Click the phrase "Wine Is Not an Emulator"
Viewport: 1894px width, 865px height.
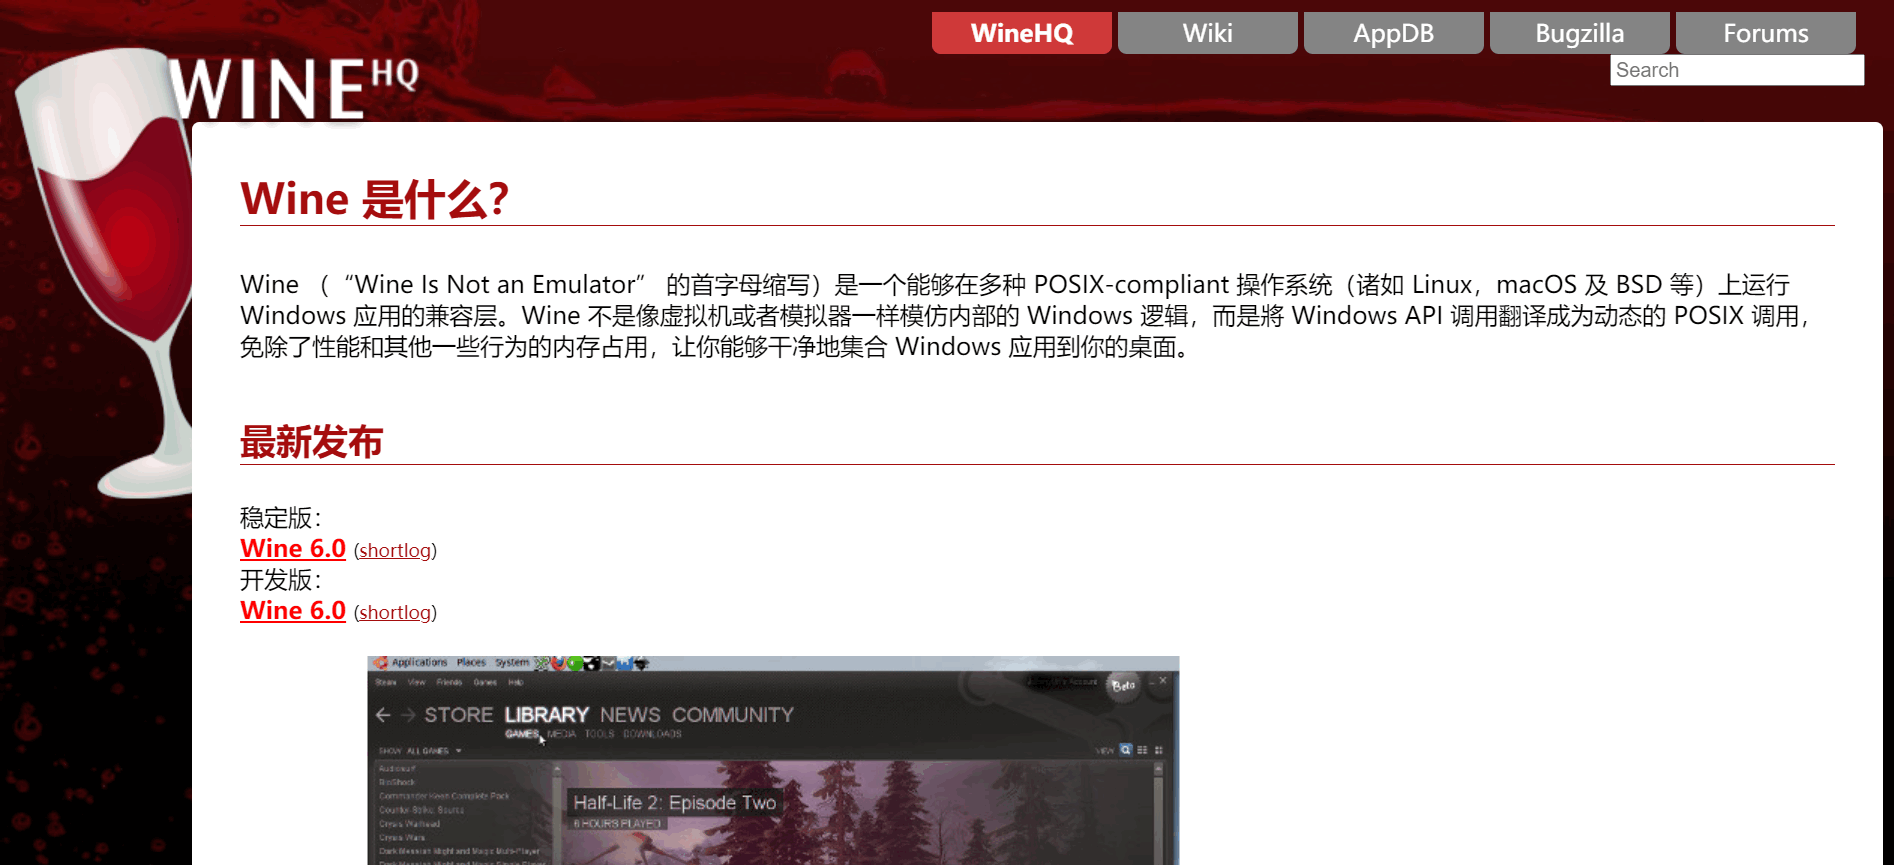pyautogui.click(x=495, y=285)
